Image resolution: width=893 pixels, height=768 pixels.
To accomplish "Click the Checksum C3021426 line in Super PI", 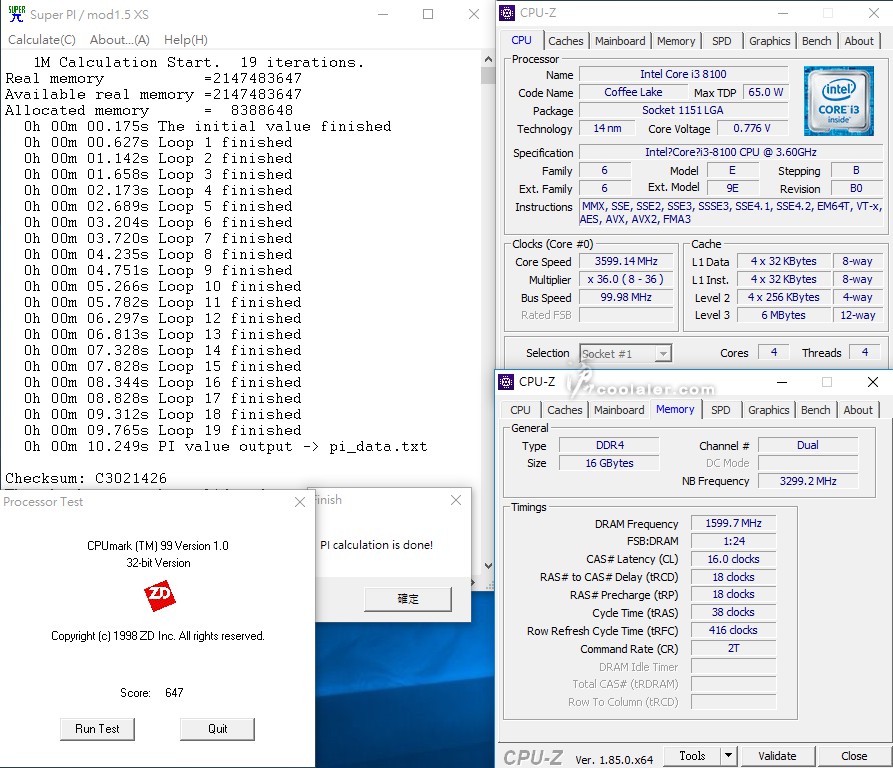I will [x=86, y=478].
